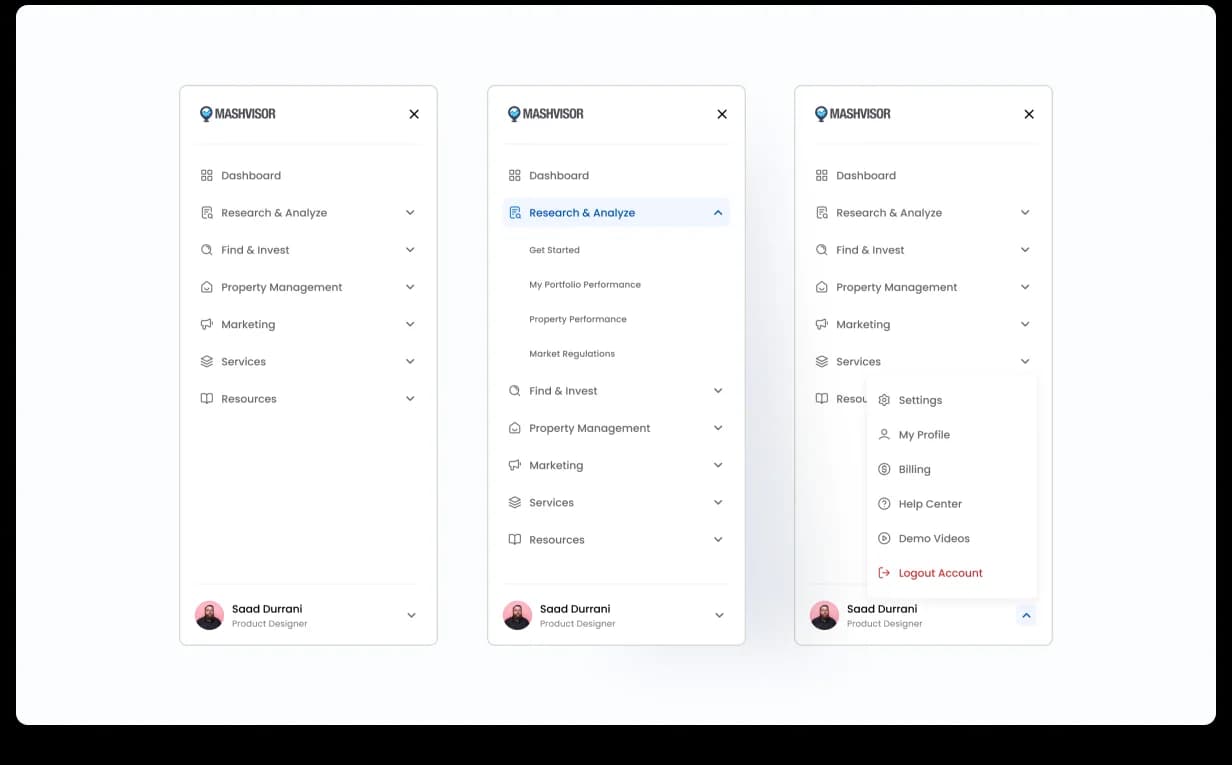
Task: Click Dashboard grid icon in left panel
Action: coord(207,175)
